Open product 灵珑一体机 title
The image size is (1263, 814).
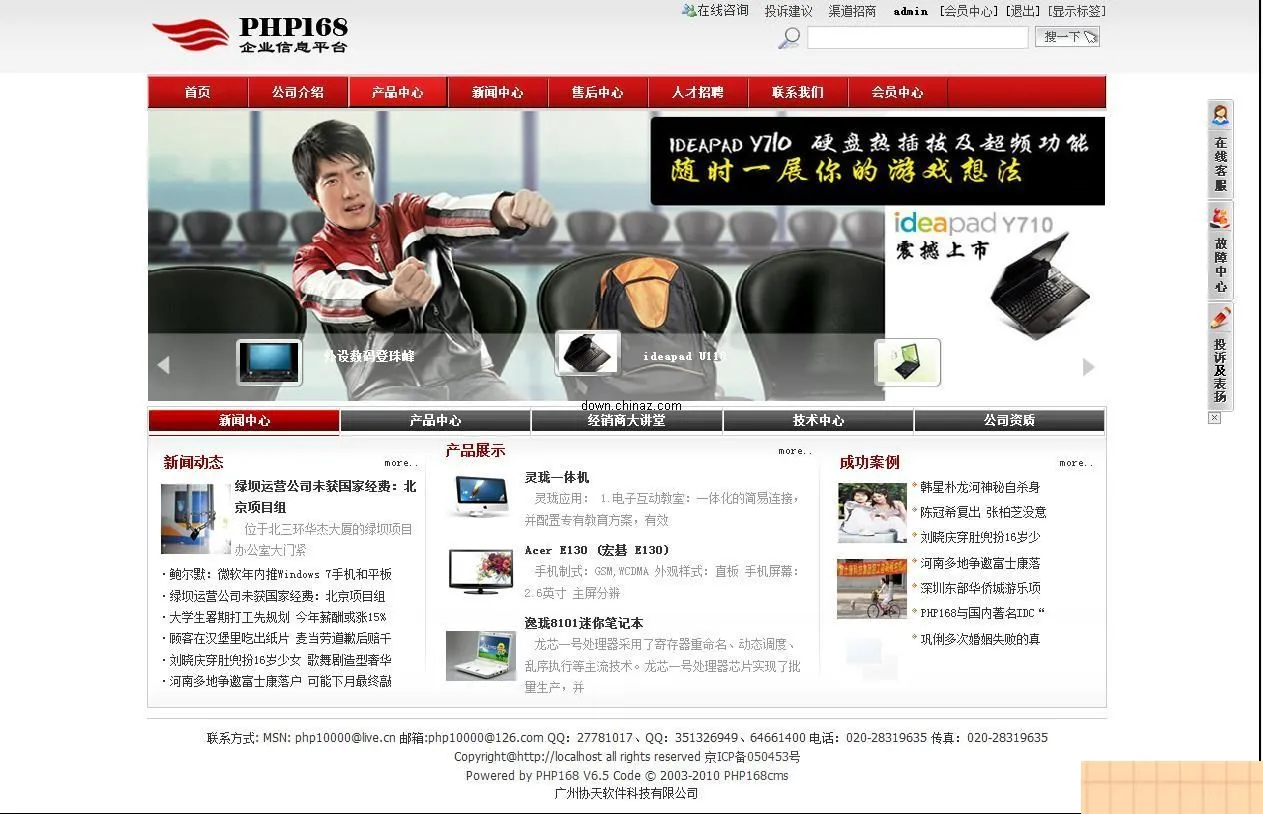coord(557,478)
